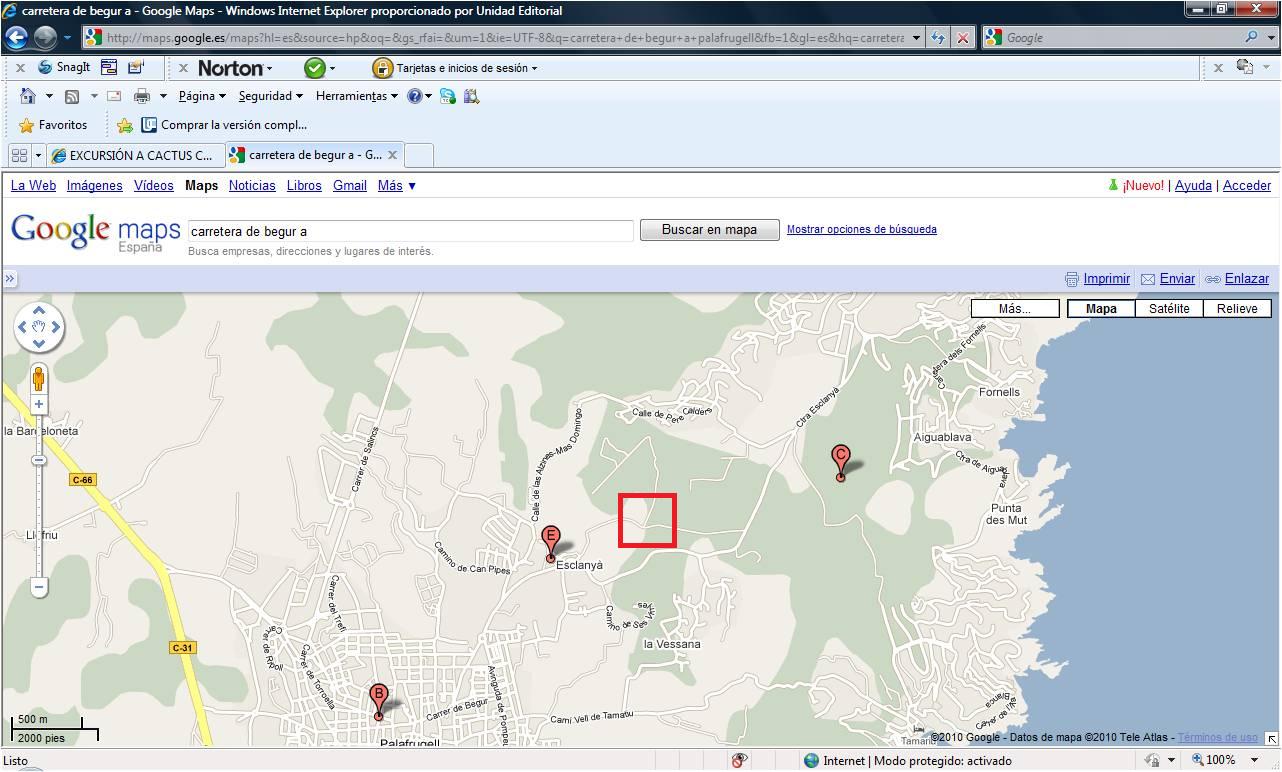Open the Herramientas menu dropdown
This screenshot has height=772, width=1282.
click(357, 96)
